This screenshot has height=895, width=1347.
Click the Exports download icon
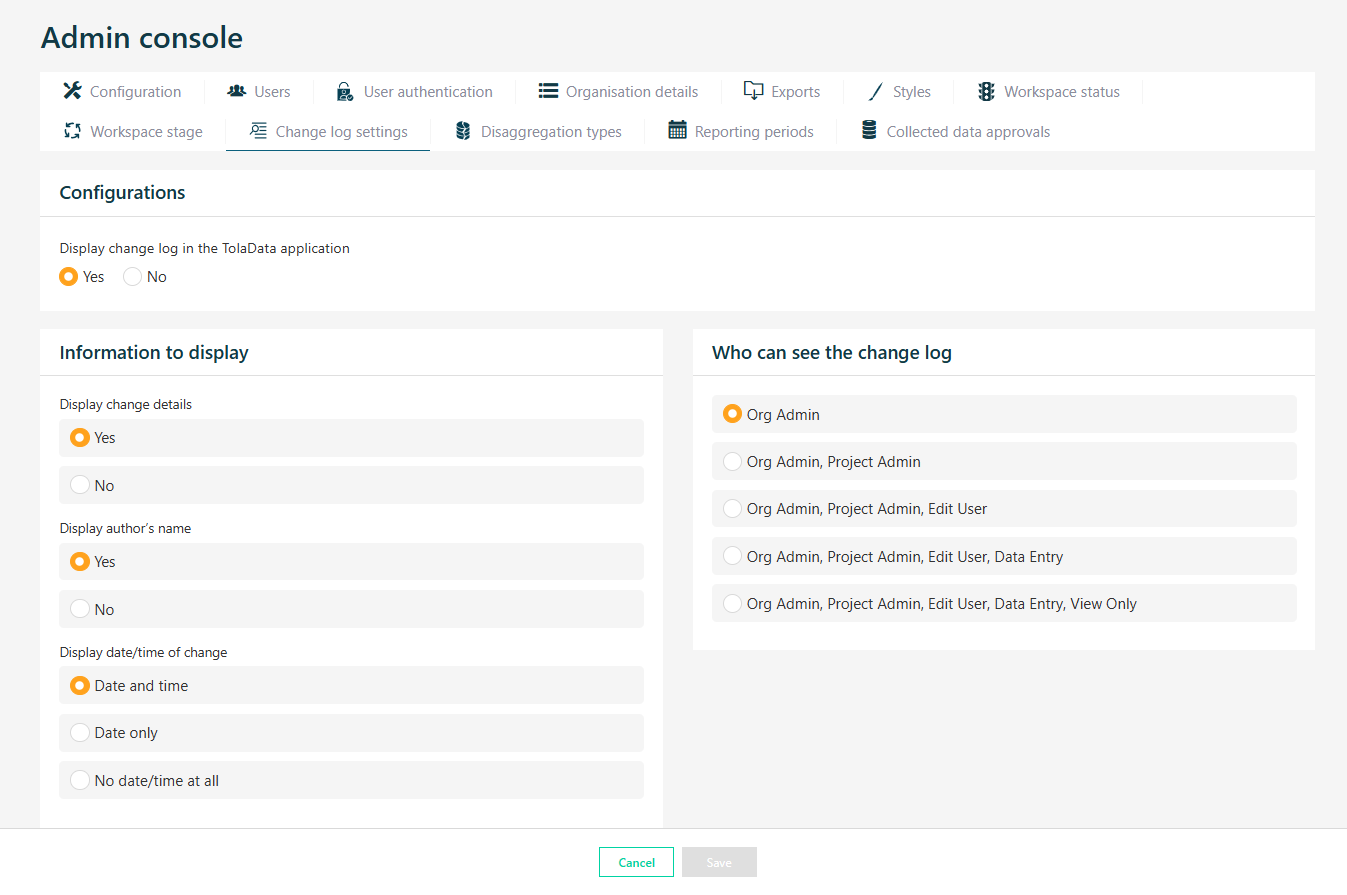(x=754, y=91)
